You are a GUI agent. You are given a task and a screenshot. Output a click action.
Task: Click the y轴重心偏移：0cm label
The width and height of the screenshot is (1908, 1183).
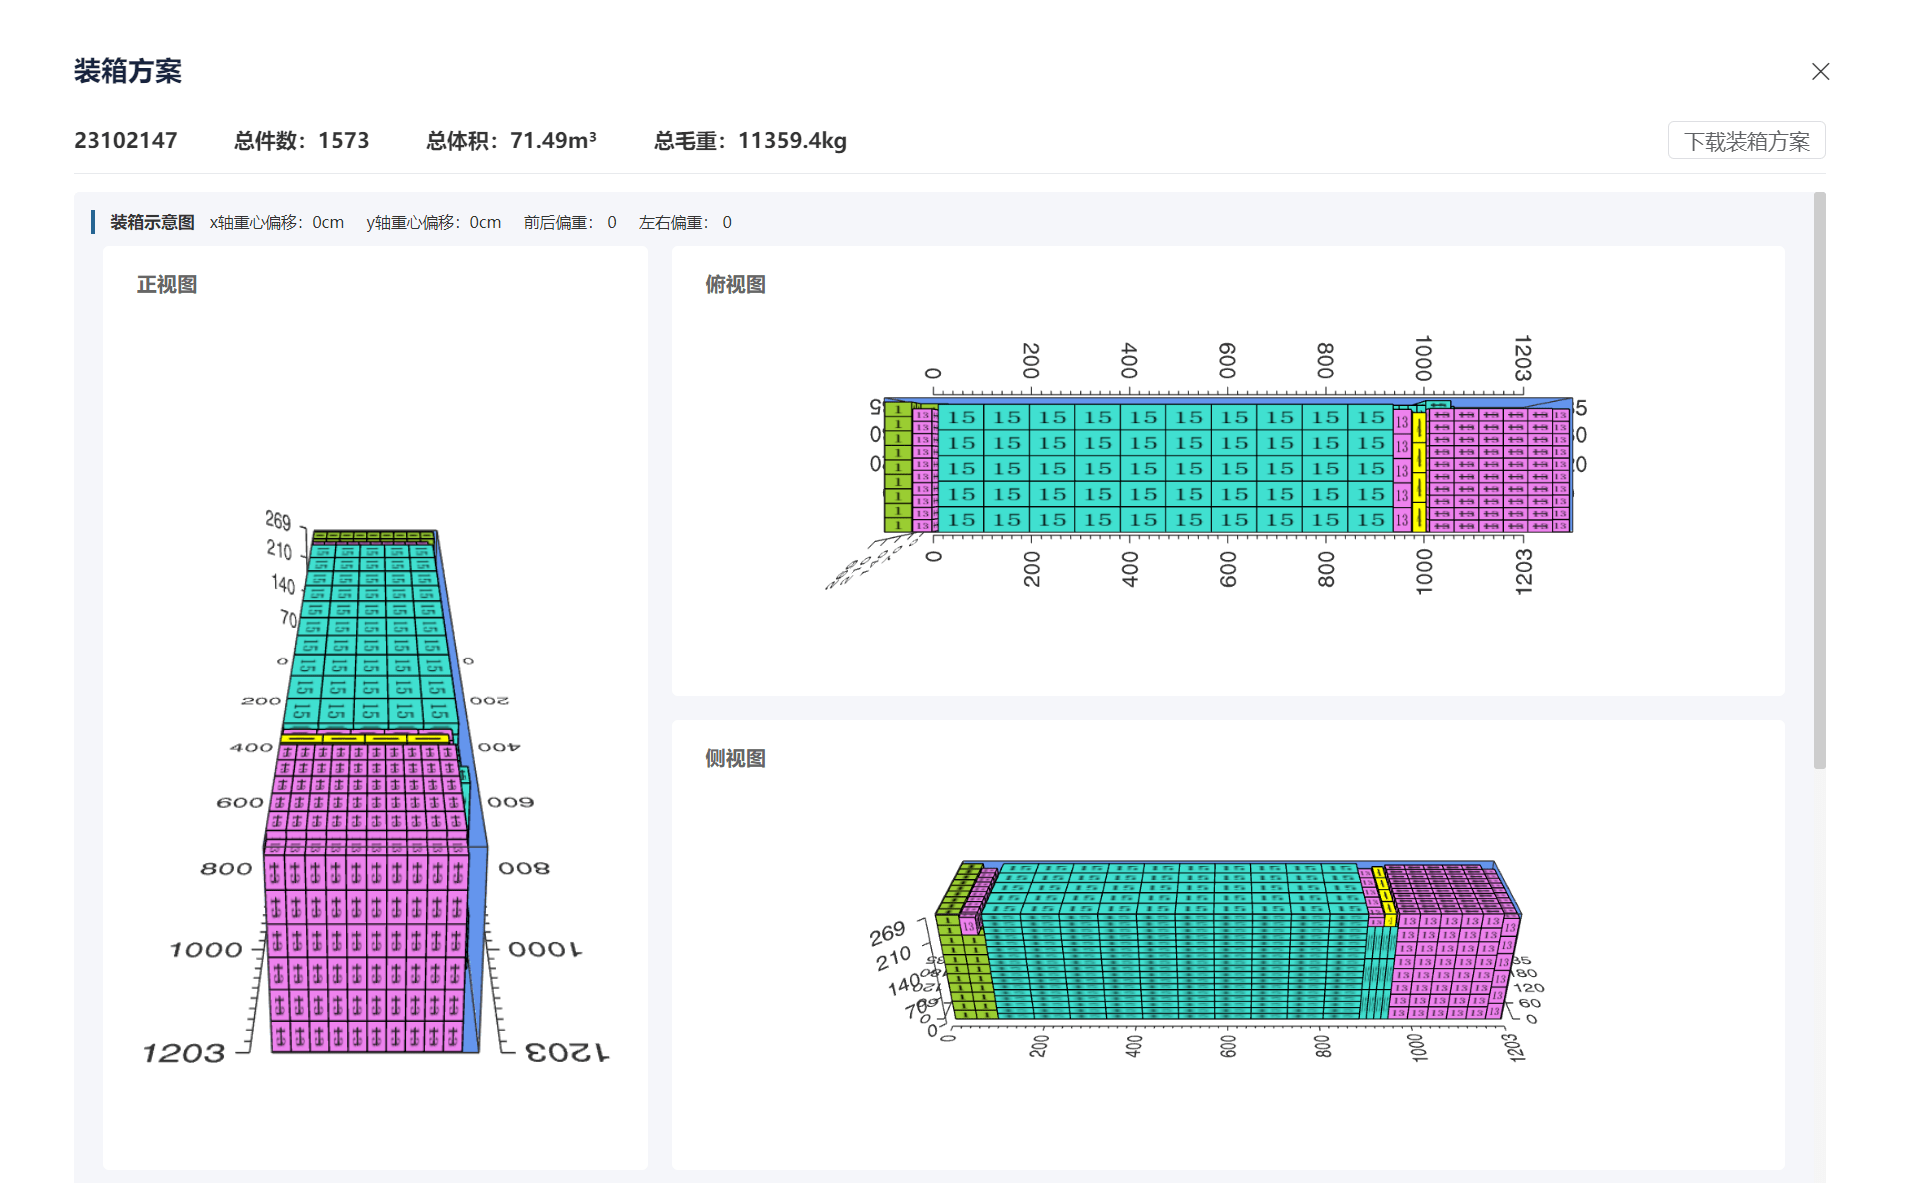(434, 222)
